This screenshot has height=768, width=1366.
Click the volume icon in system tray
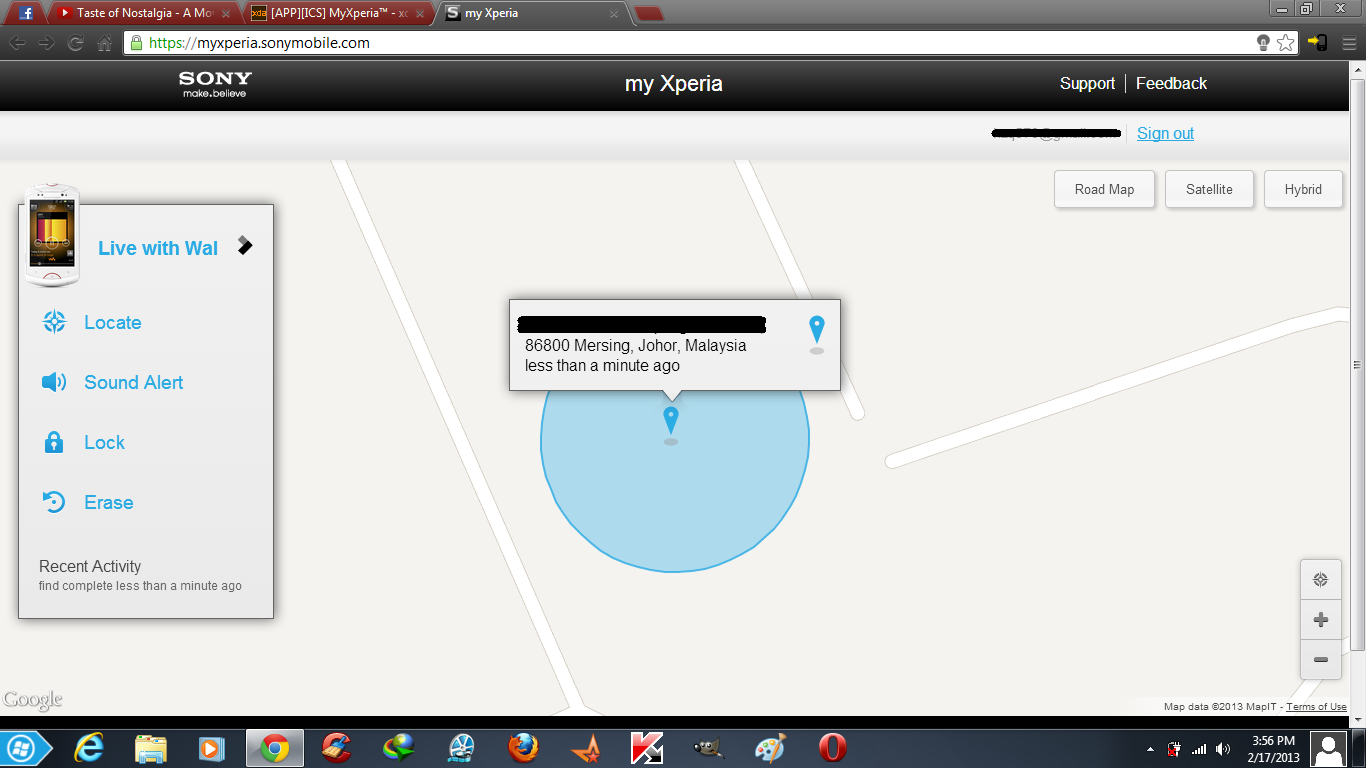[1223, 749]
